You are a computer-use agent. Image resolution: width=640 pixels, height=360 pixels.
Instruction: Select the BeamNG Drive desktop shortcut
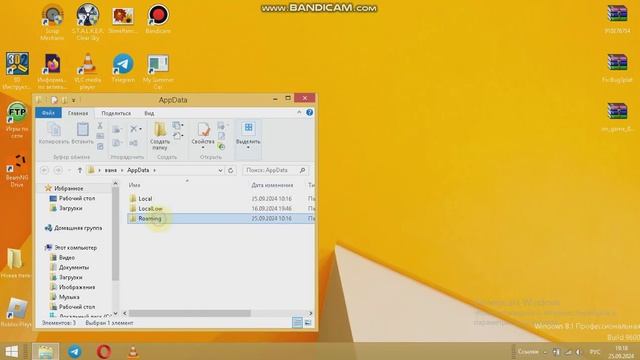pyautogui.click(x=17, y=170)
